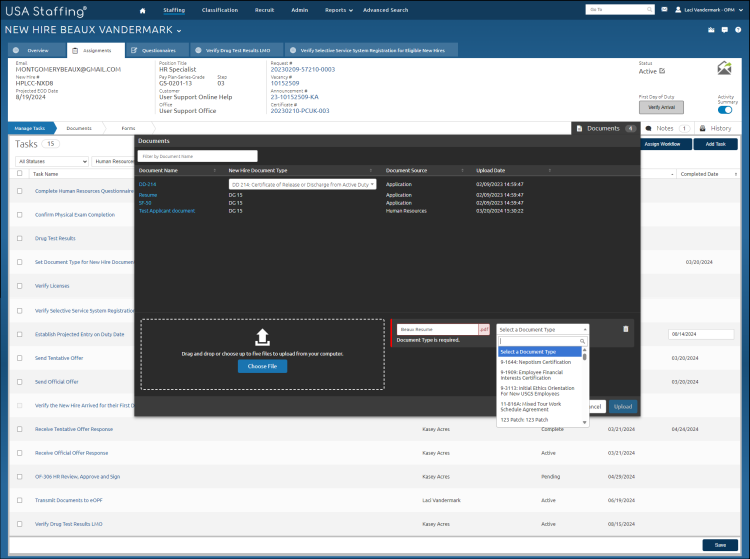Check the select-all tasks checkbox

[20, 173]
